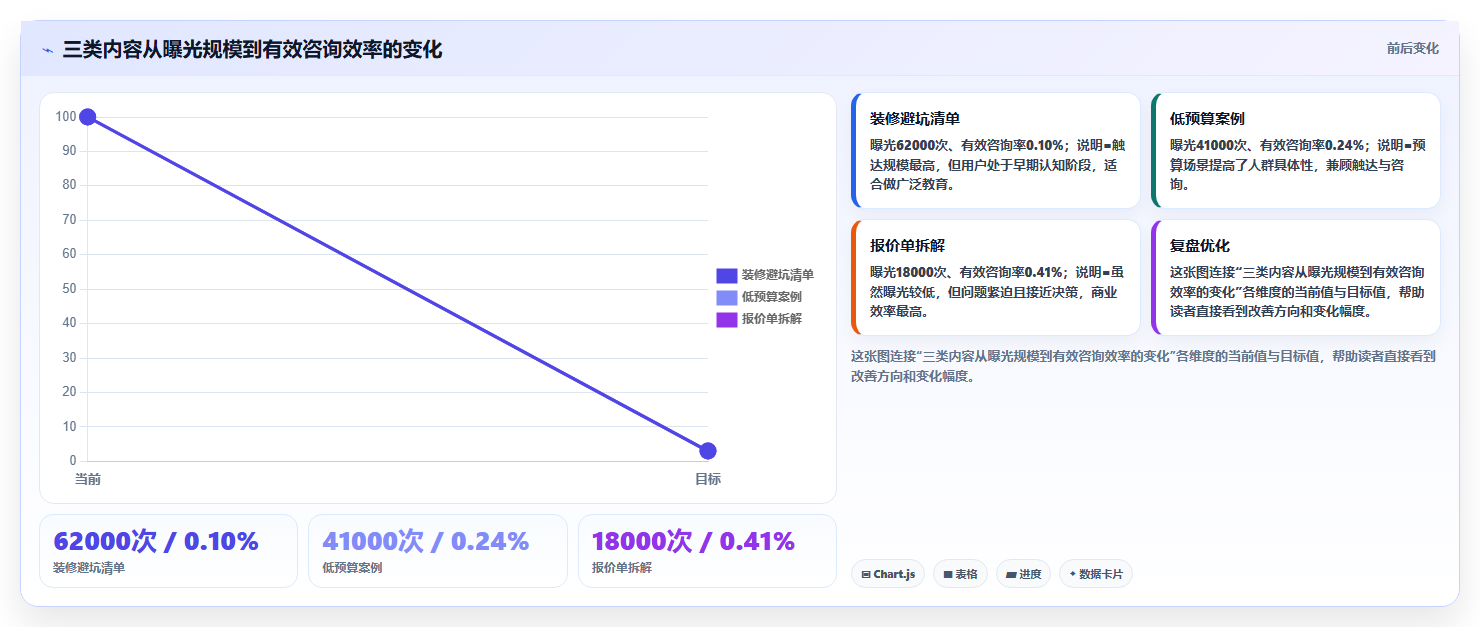Click 低预算案例 caption under stat card
Image resolution: width=1480 pixels, height=627 pixels.
click(x=352, y=568)
